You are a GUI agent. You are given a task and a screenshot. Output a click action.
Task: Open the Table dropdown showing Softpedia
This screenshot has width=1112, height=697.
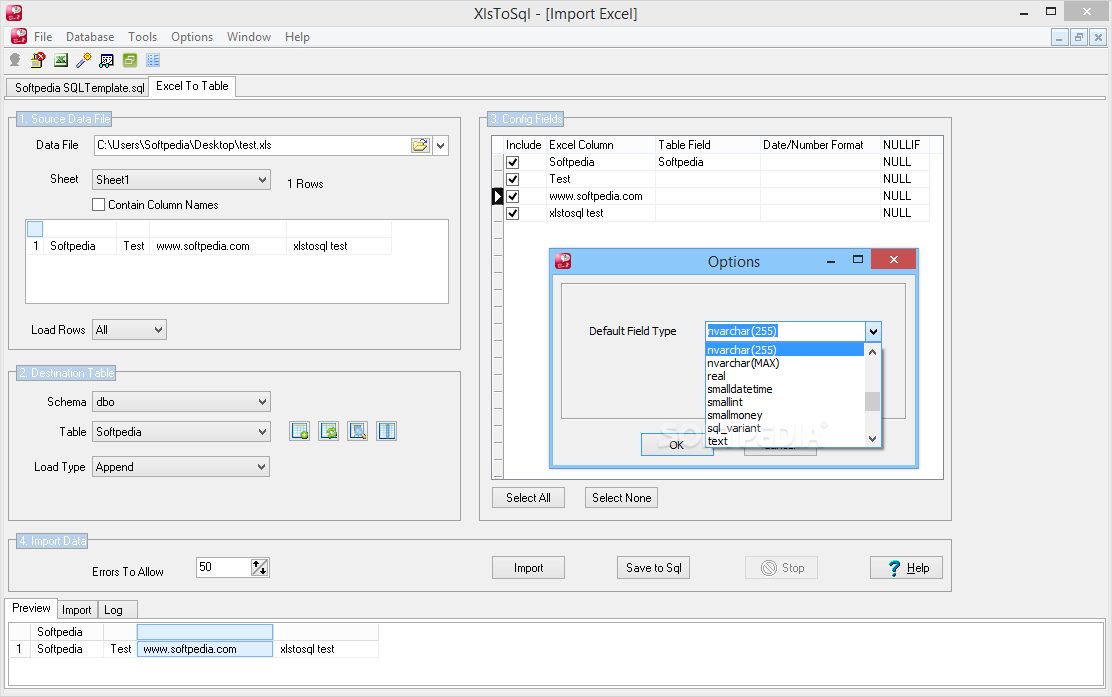[182, 432]
